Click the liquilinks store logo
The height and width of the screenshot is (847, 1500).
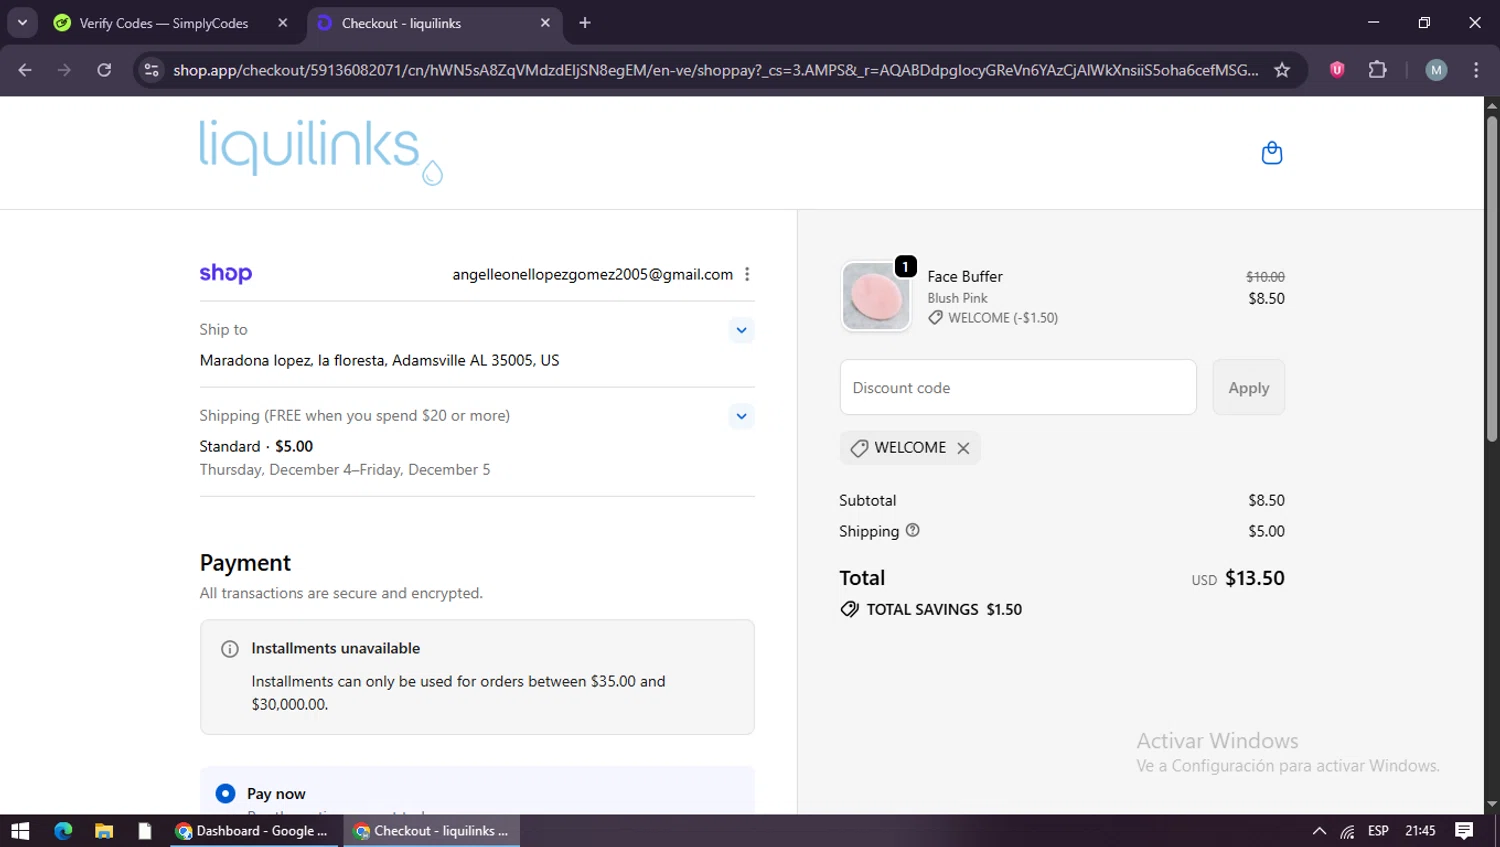(x=320, y=152)
